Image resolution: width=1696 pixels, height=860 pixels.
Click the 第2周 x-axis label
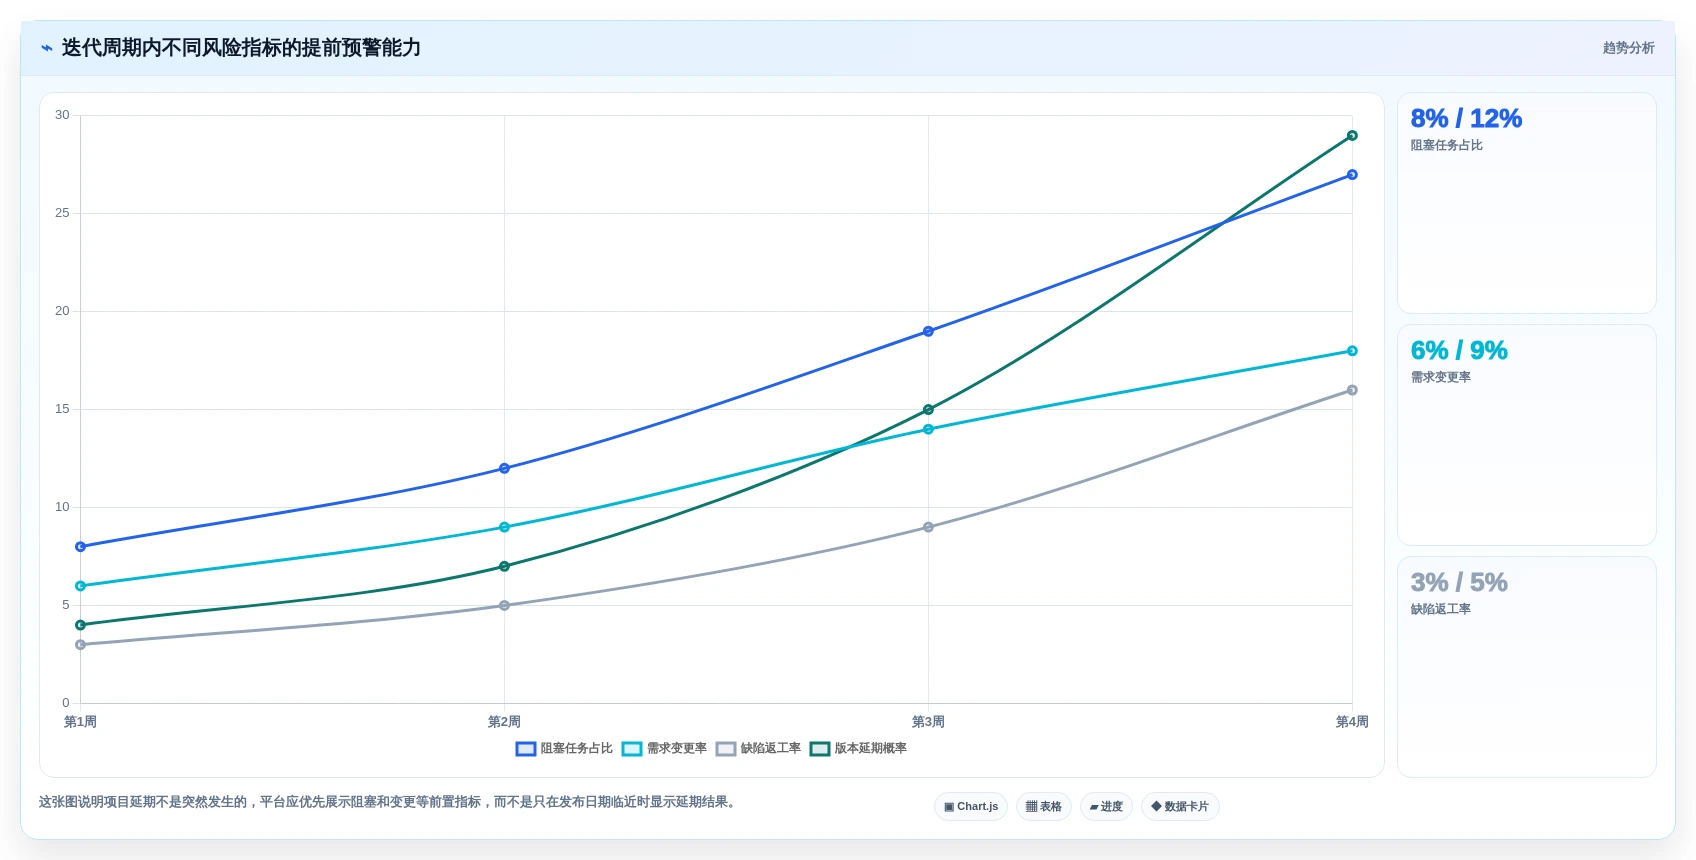pyautogui.click(x=504, y=722)
